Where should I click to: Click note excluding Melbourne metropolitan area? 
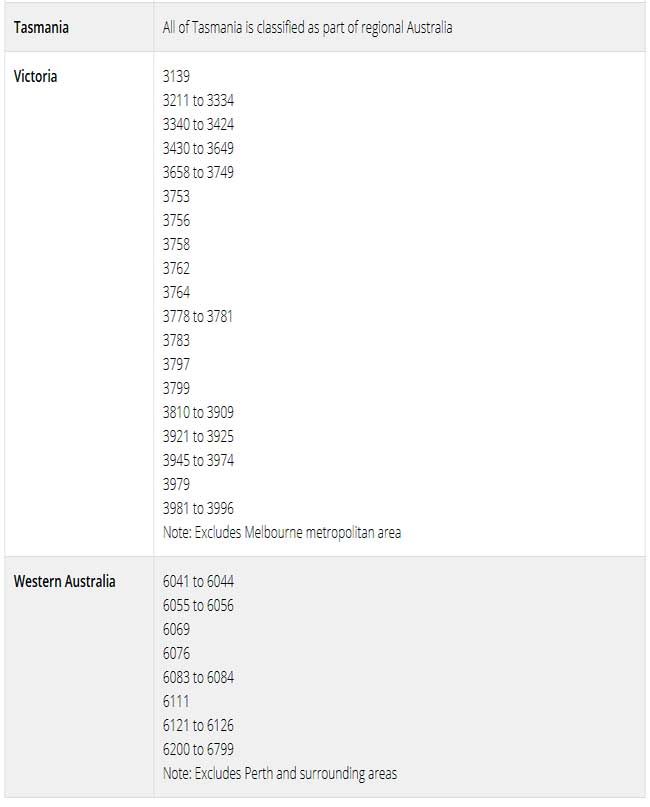click(x=282, y=532)
